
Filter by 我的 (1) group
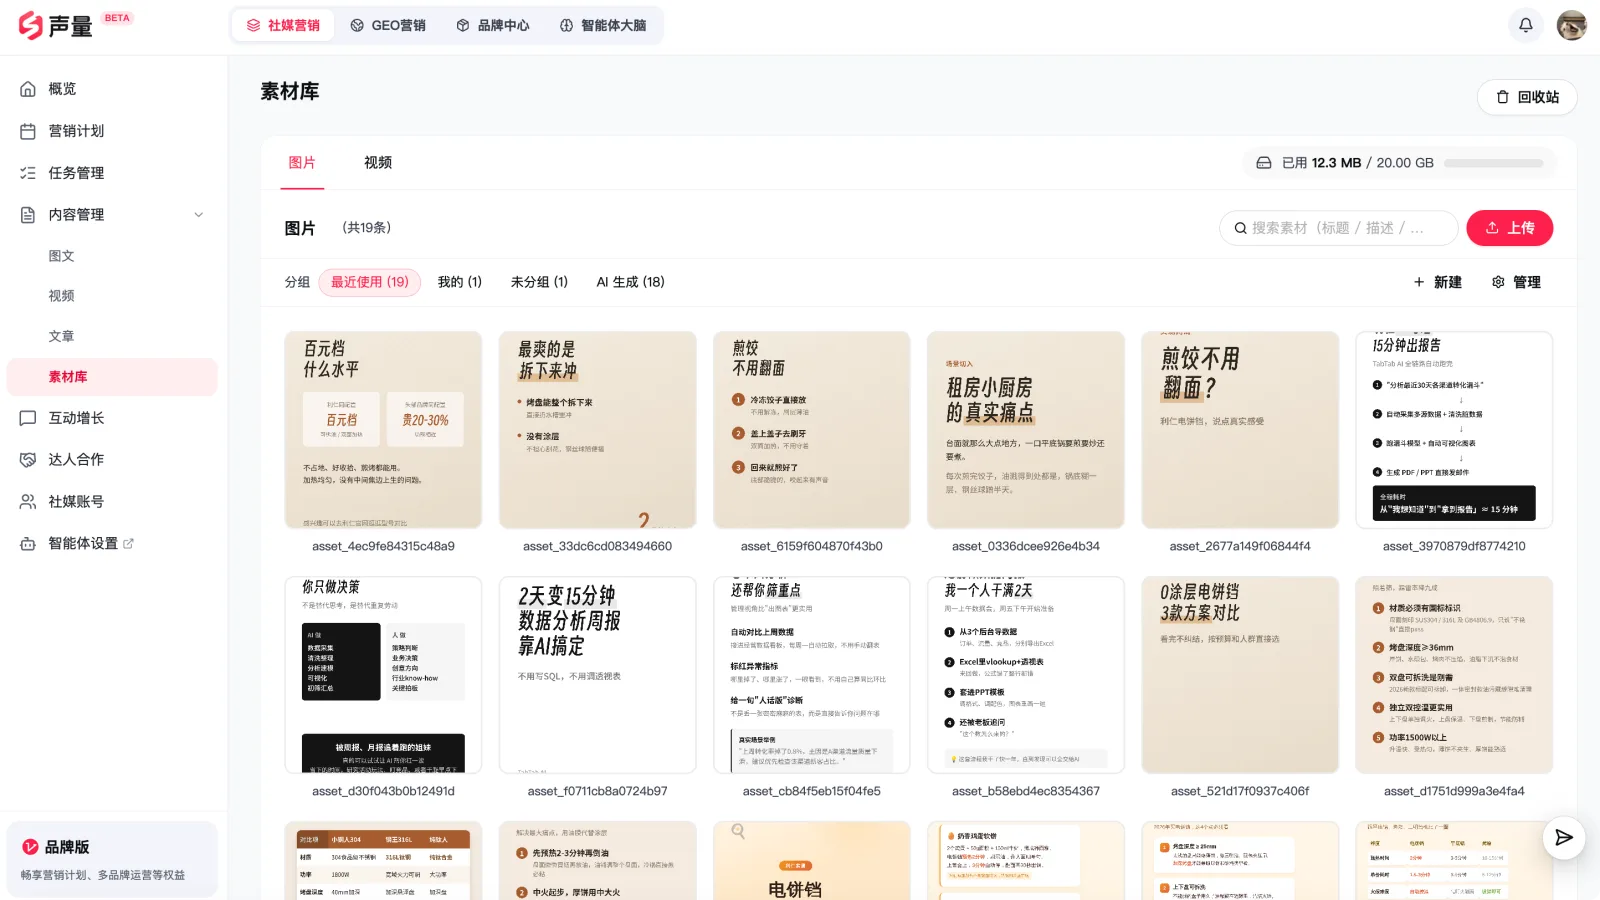[460, 282]
